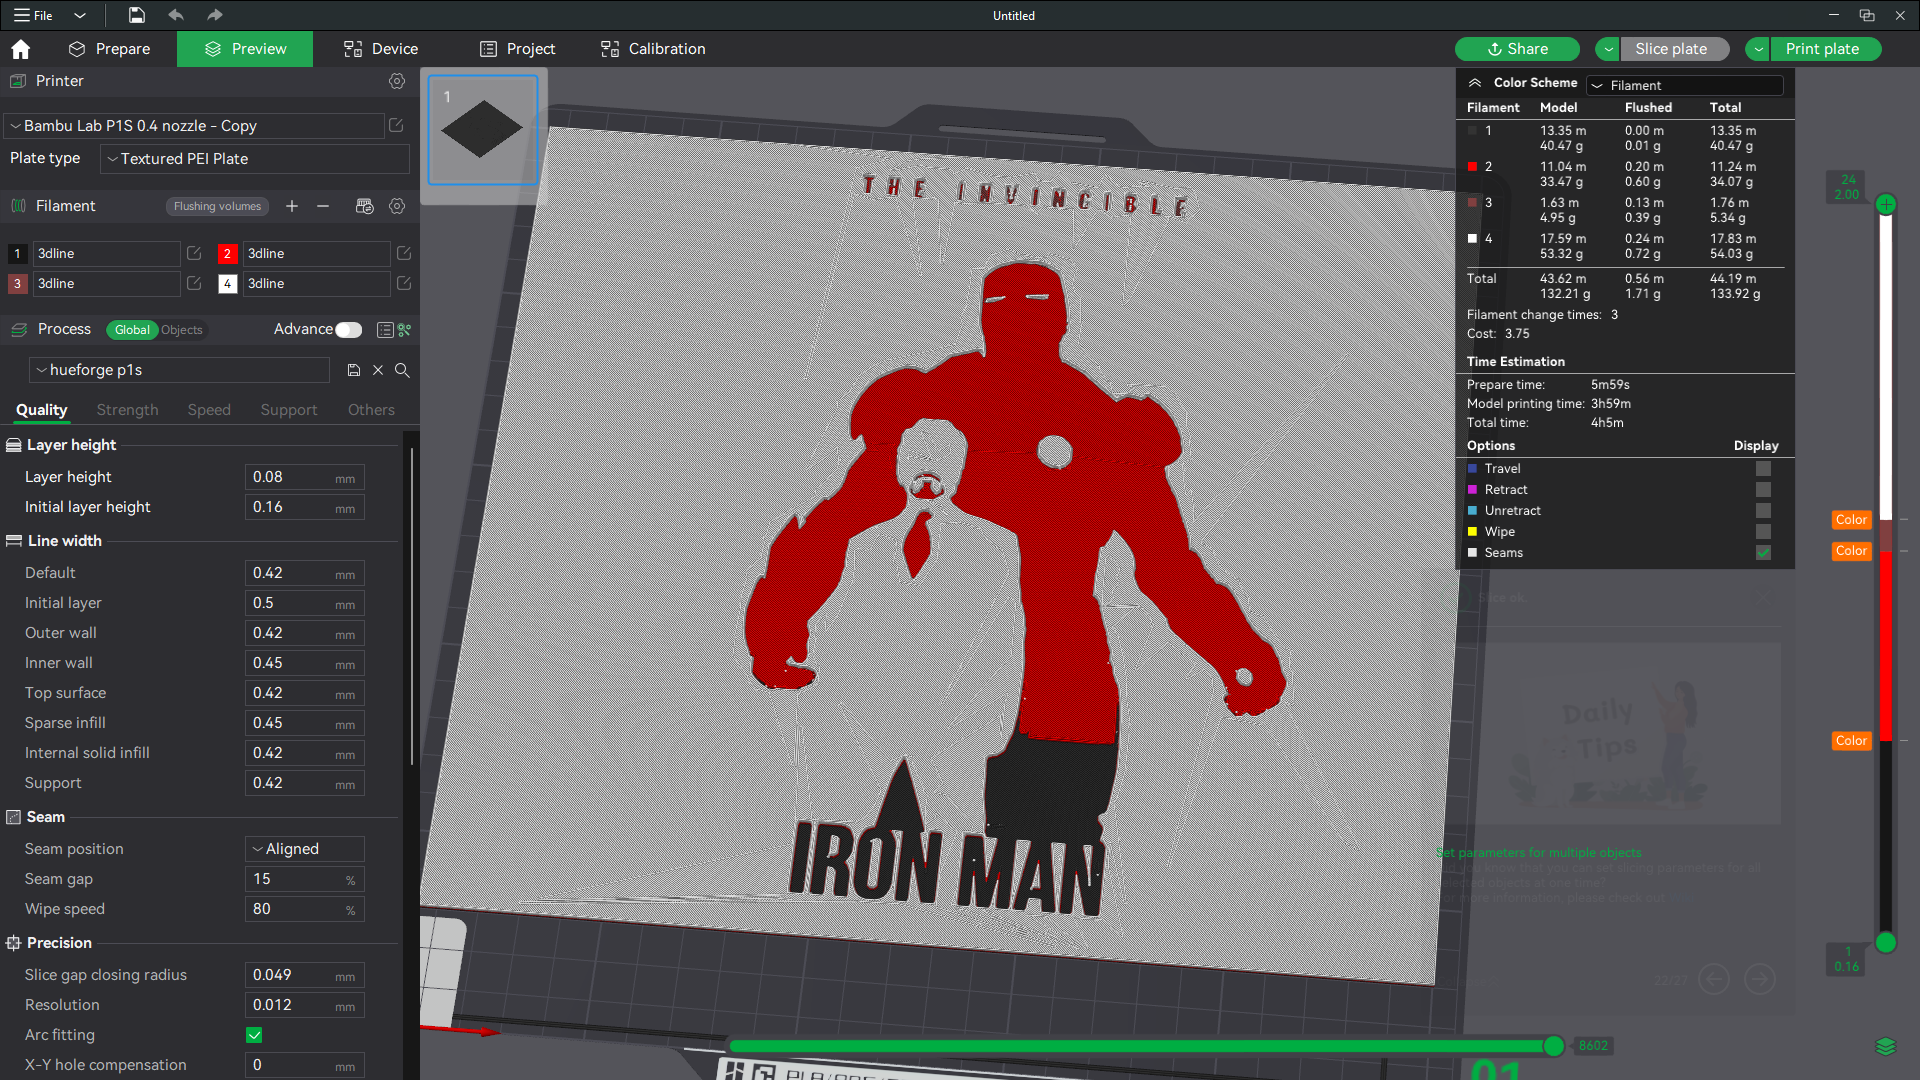
Task: Add a filament with the plus icon
Action: pos(292,206)
